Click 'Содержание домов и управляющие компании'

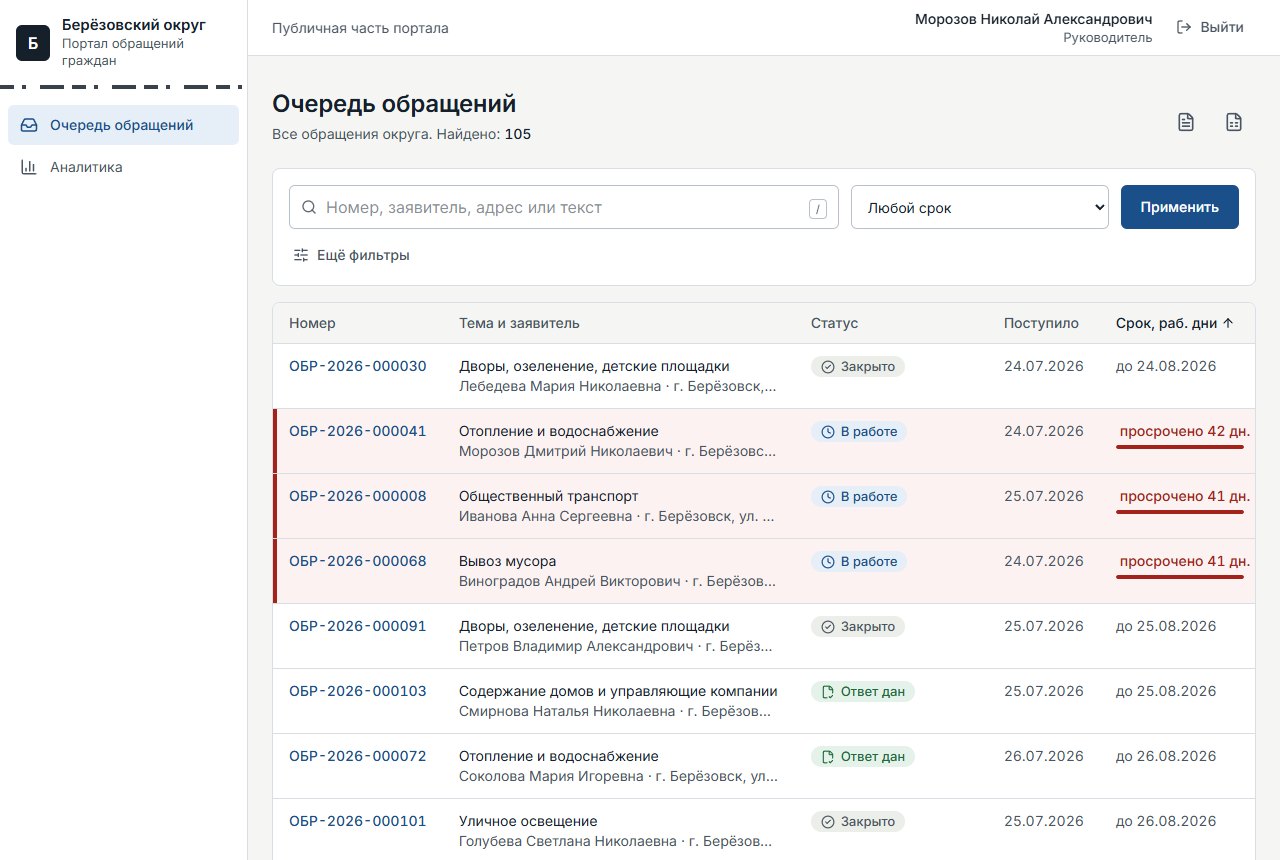click(618, 691)
